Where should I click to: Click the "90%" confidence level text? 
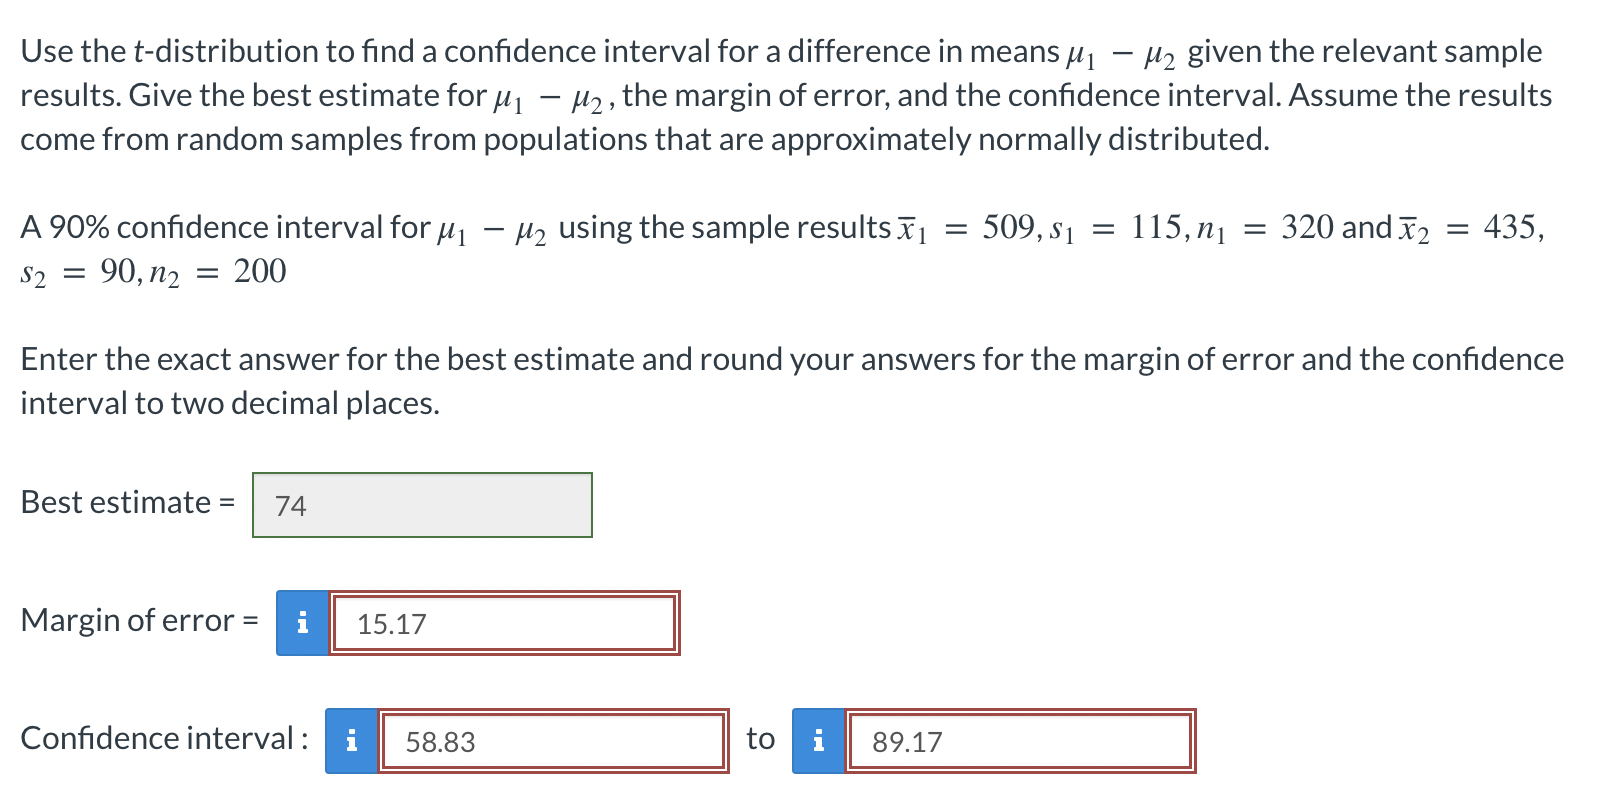click(79, 228)
